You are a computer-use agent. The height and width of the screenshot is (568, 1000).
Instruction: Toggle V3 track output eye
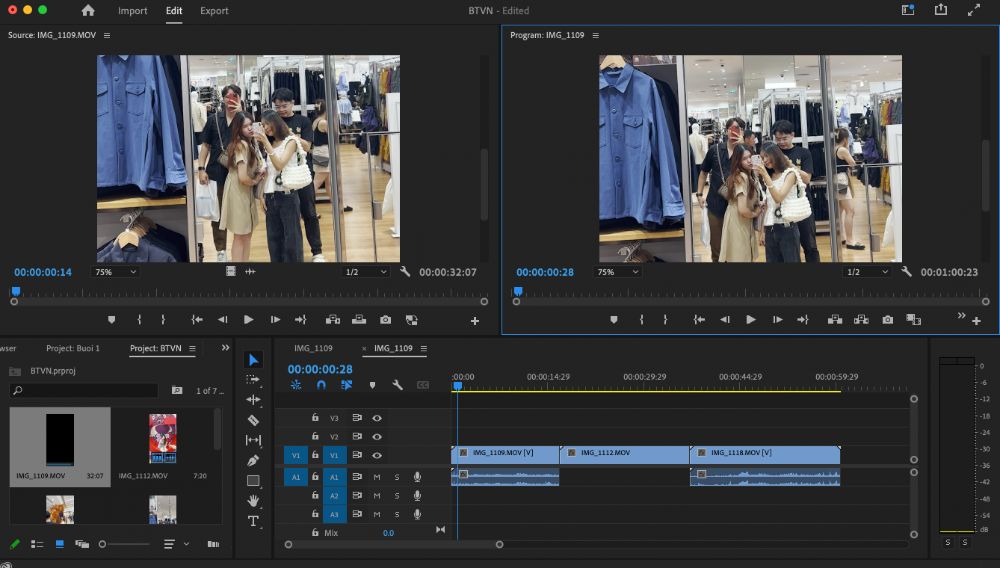pyautogui.click(x=377, y=418)
